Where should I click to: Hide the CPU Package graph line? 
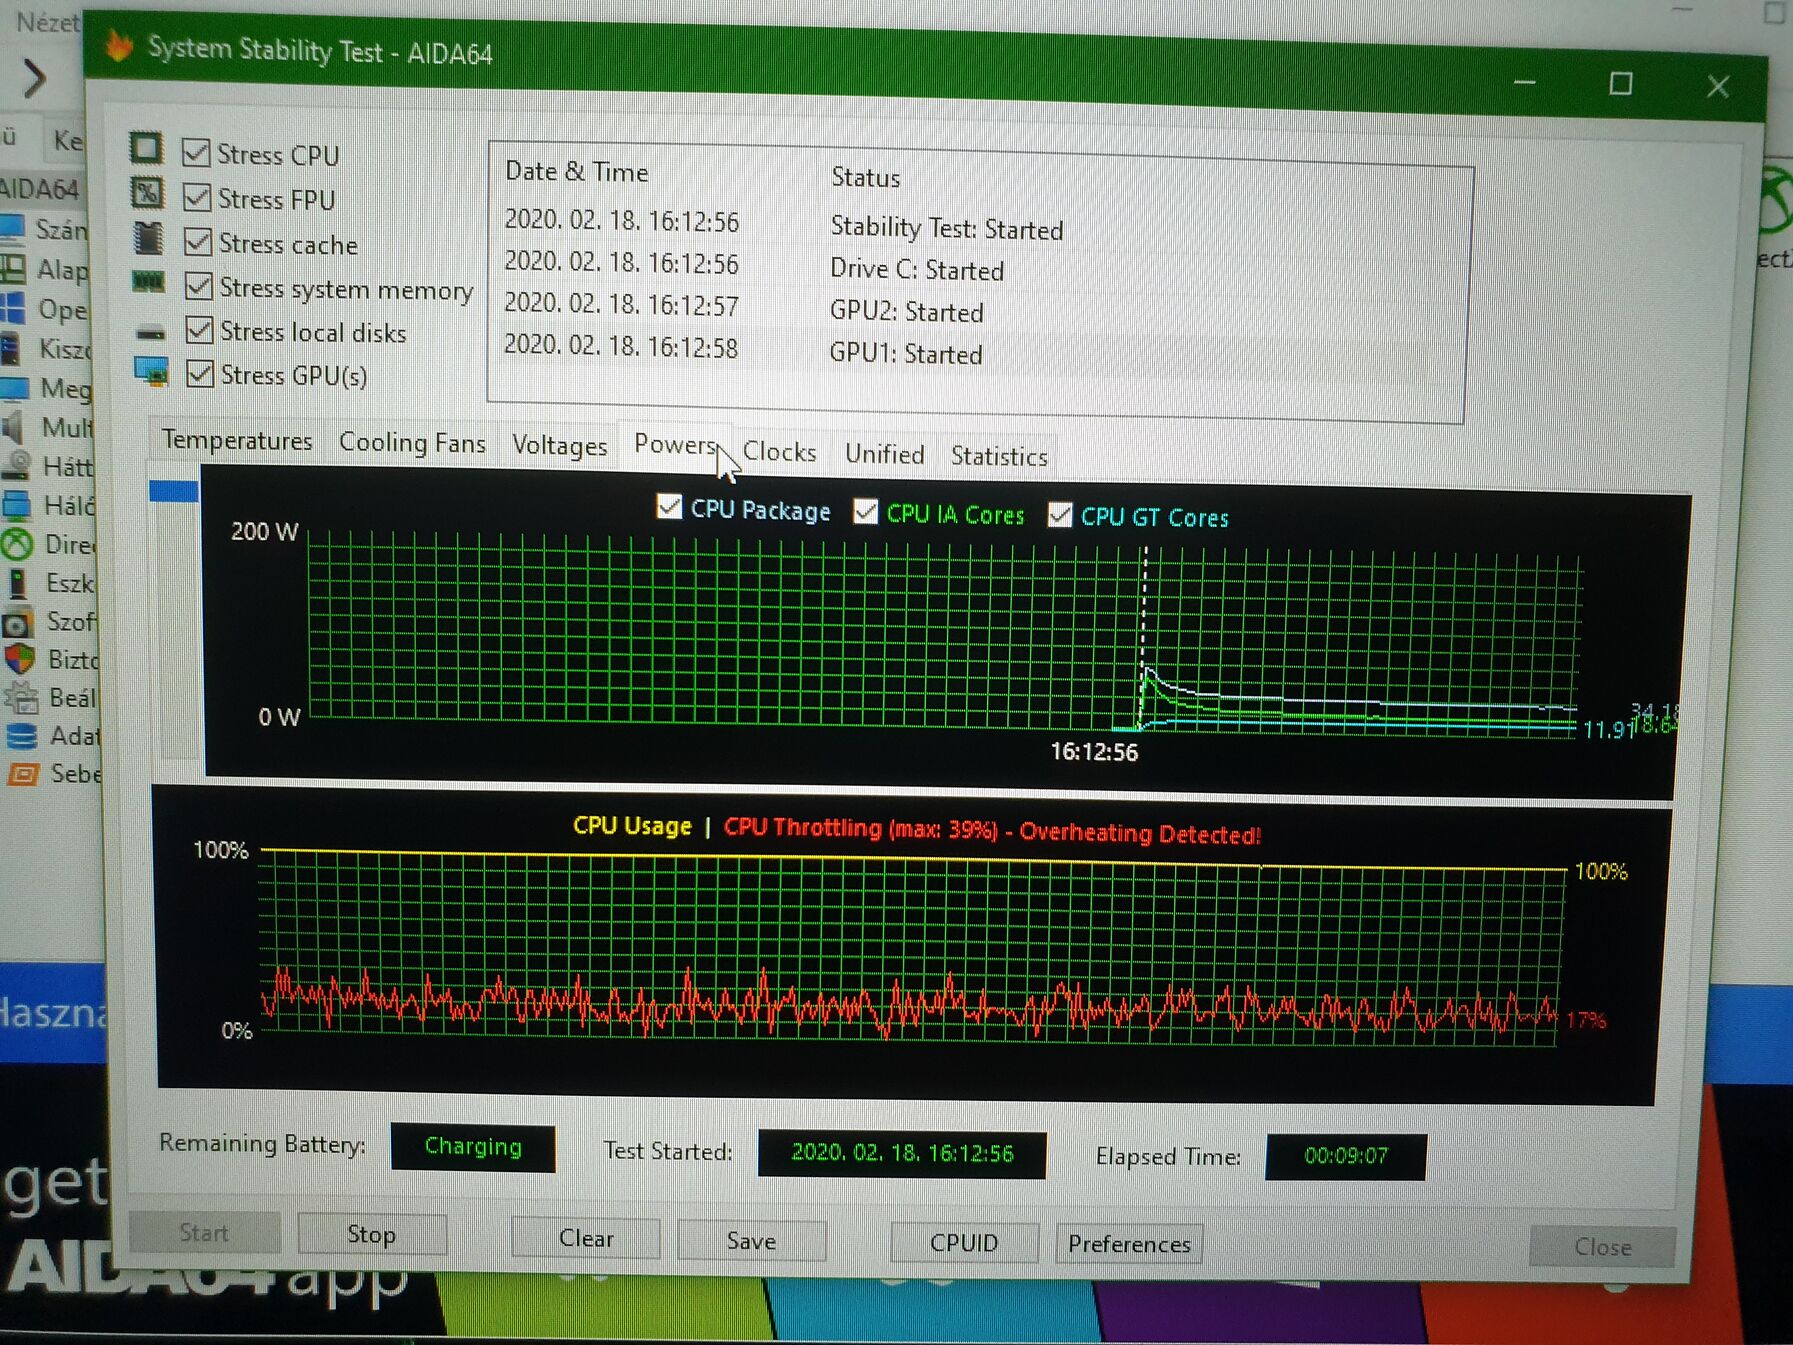[669, 506]
